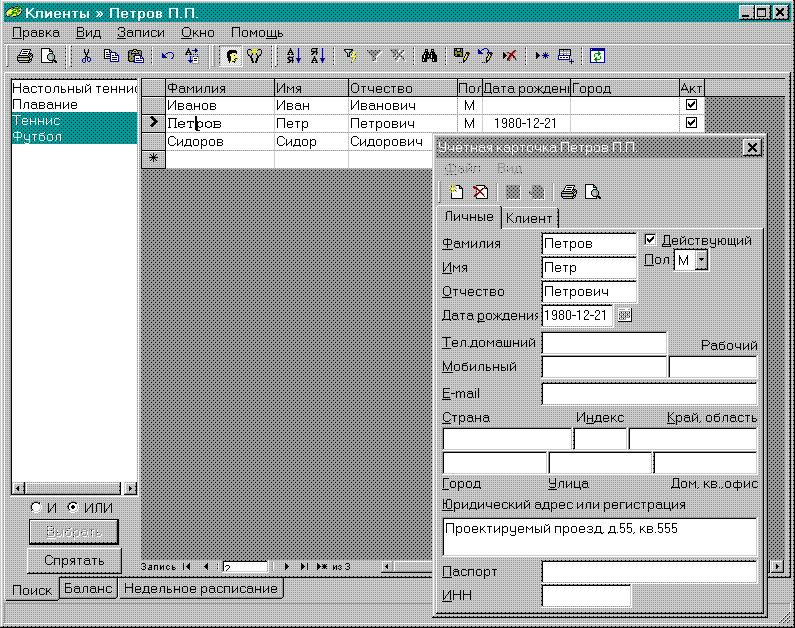Open the Окно menu
Screen dimensions: 795x628
coord(198,32)
